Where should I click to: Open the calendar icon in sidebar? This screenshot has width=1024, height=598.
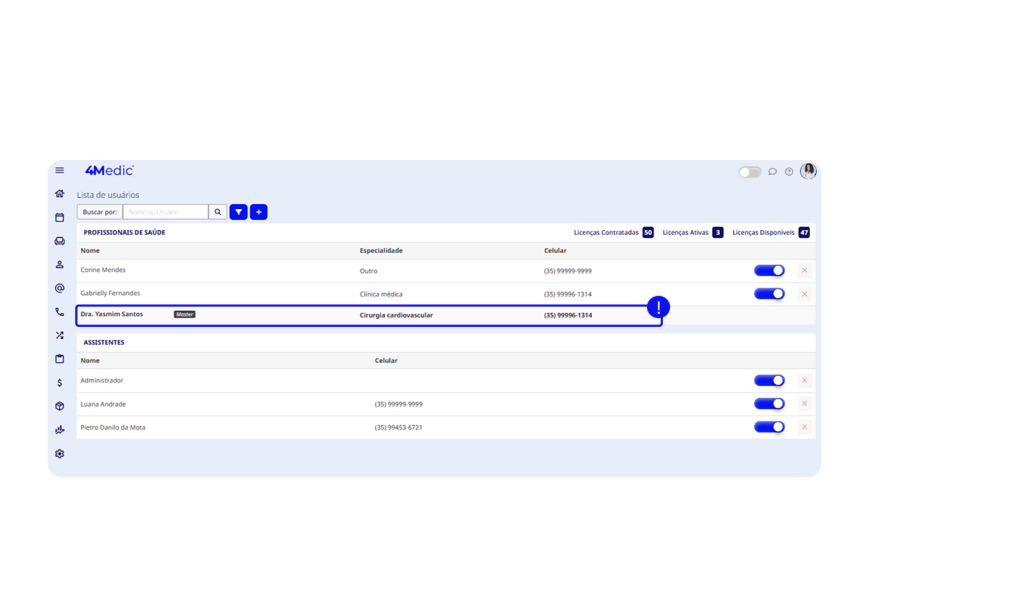(x=60, y=217)
